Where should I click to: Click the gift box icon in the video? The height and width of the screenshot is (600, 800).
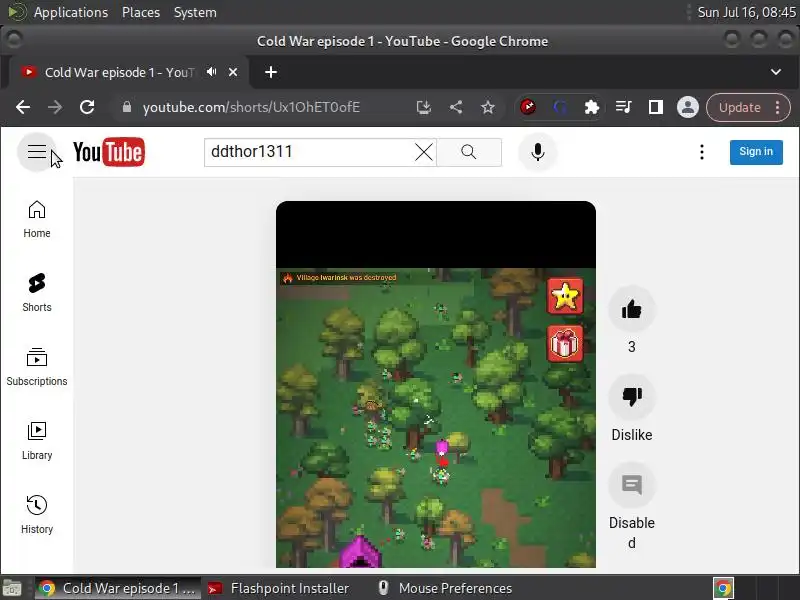pyautogui.click(x=565, y=343)
